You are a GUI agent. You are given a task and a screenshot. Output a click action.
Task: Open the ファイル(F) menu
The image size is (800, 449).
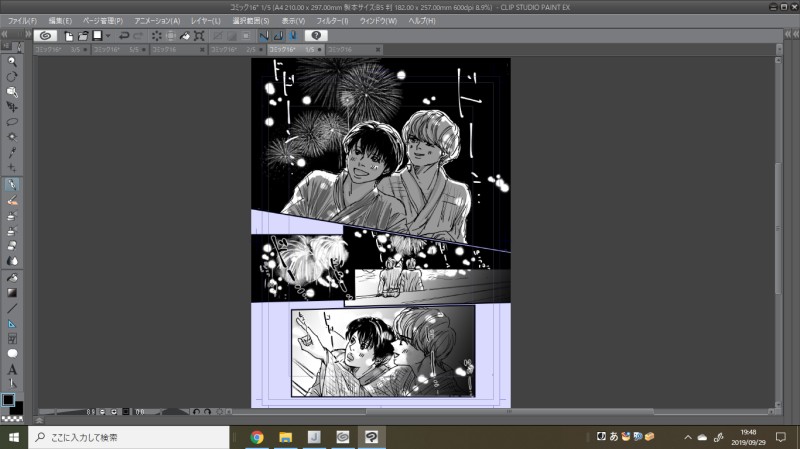coord(22,21)
